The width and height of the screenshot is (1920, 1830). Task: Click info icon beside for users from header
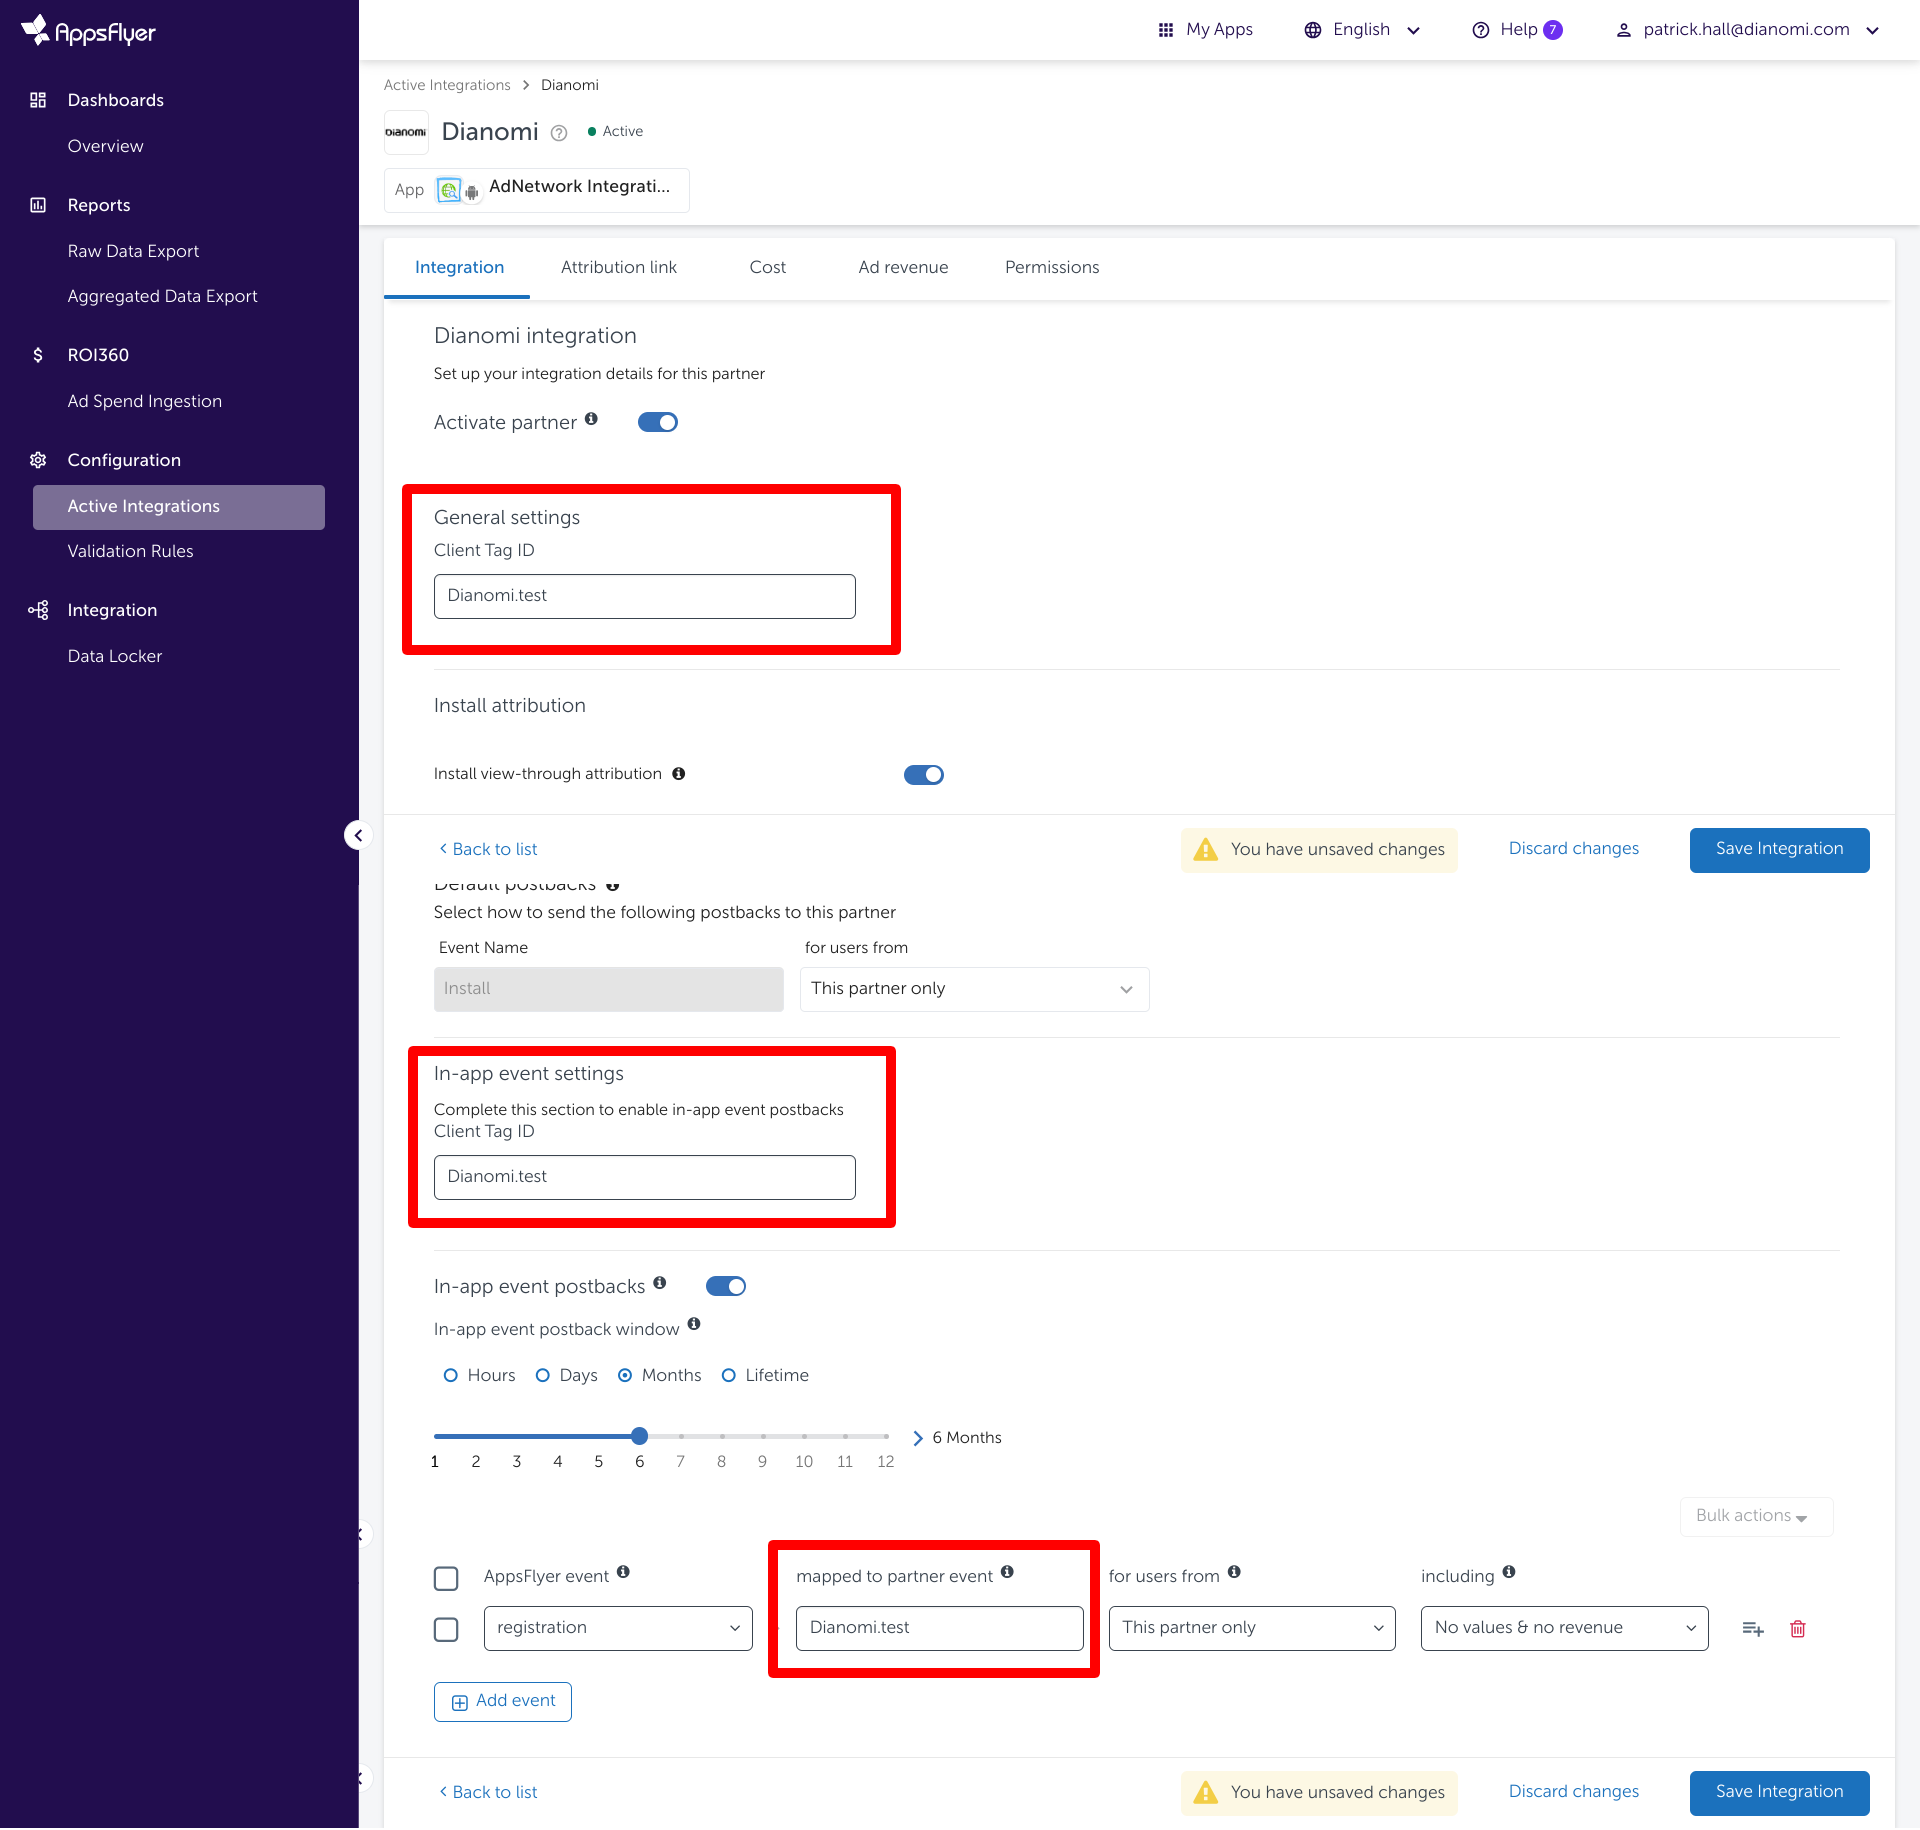[1234, 1572]
